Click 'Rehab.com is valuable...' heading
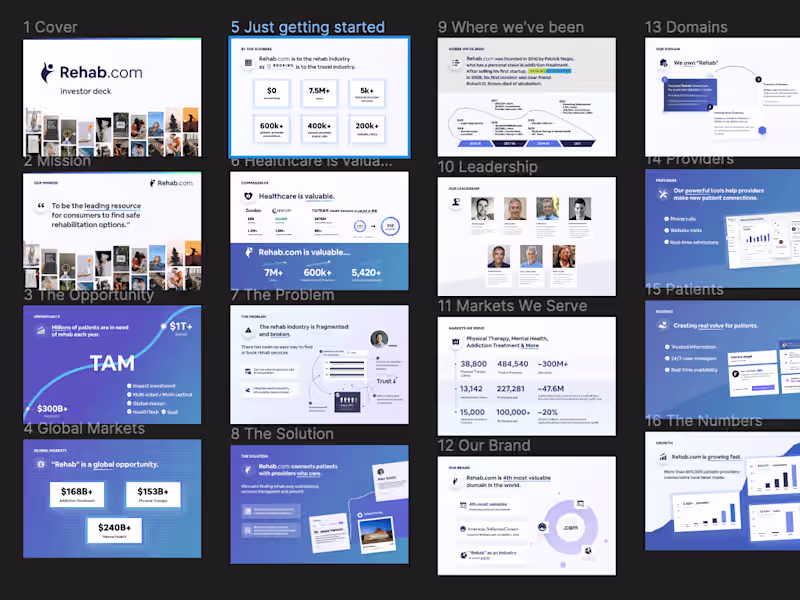Image resolution: width=800 pixels, height=600 pixels. (304, 252)
